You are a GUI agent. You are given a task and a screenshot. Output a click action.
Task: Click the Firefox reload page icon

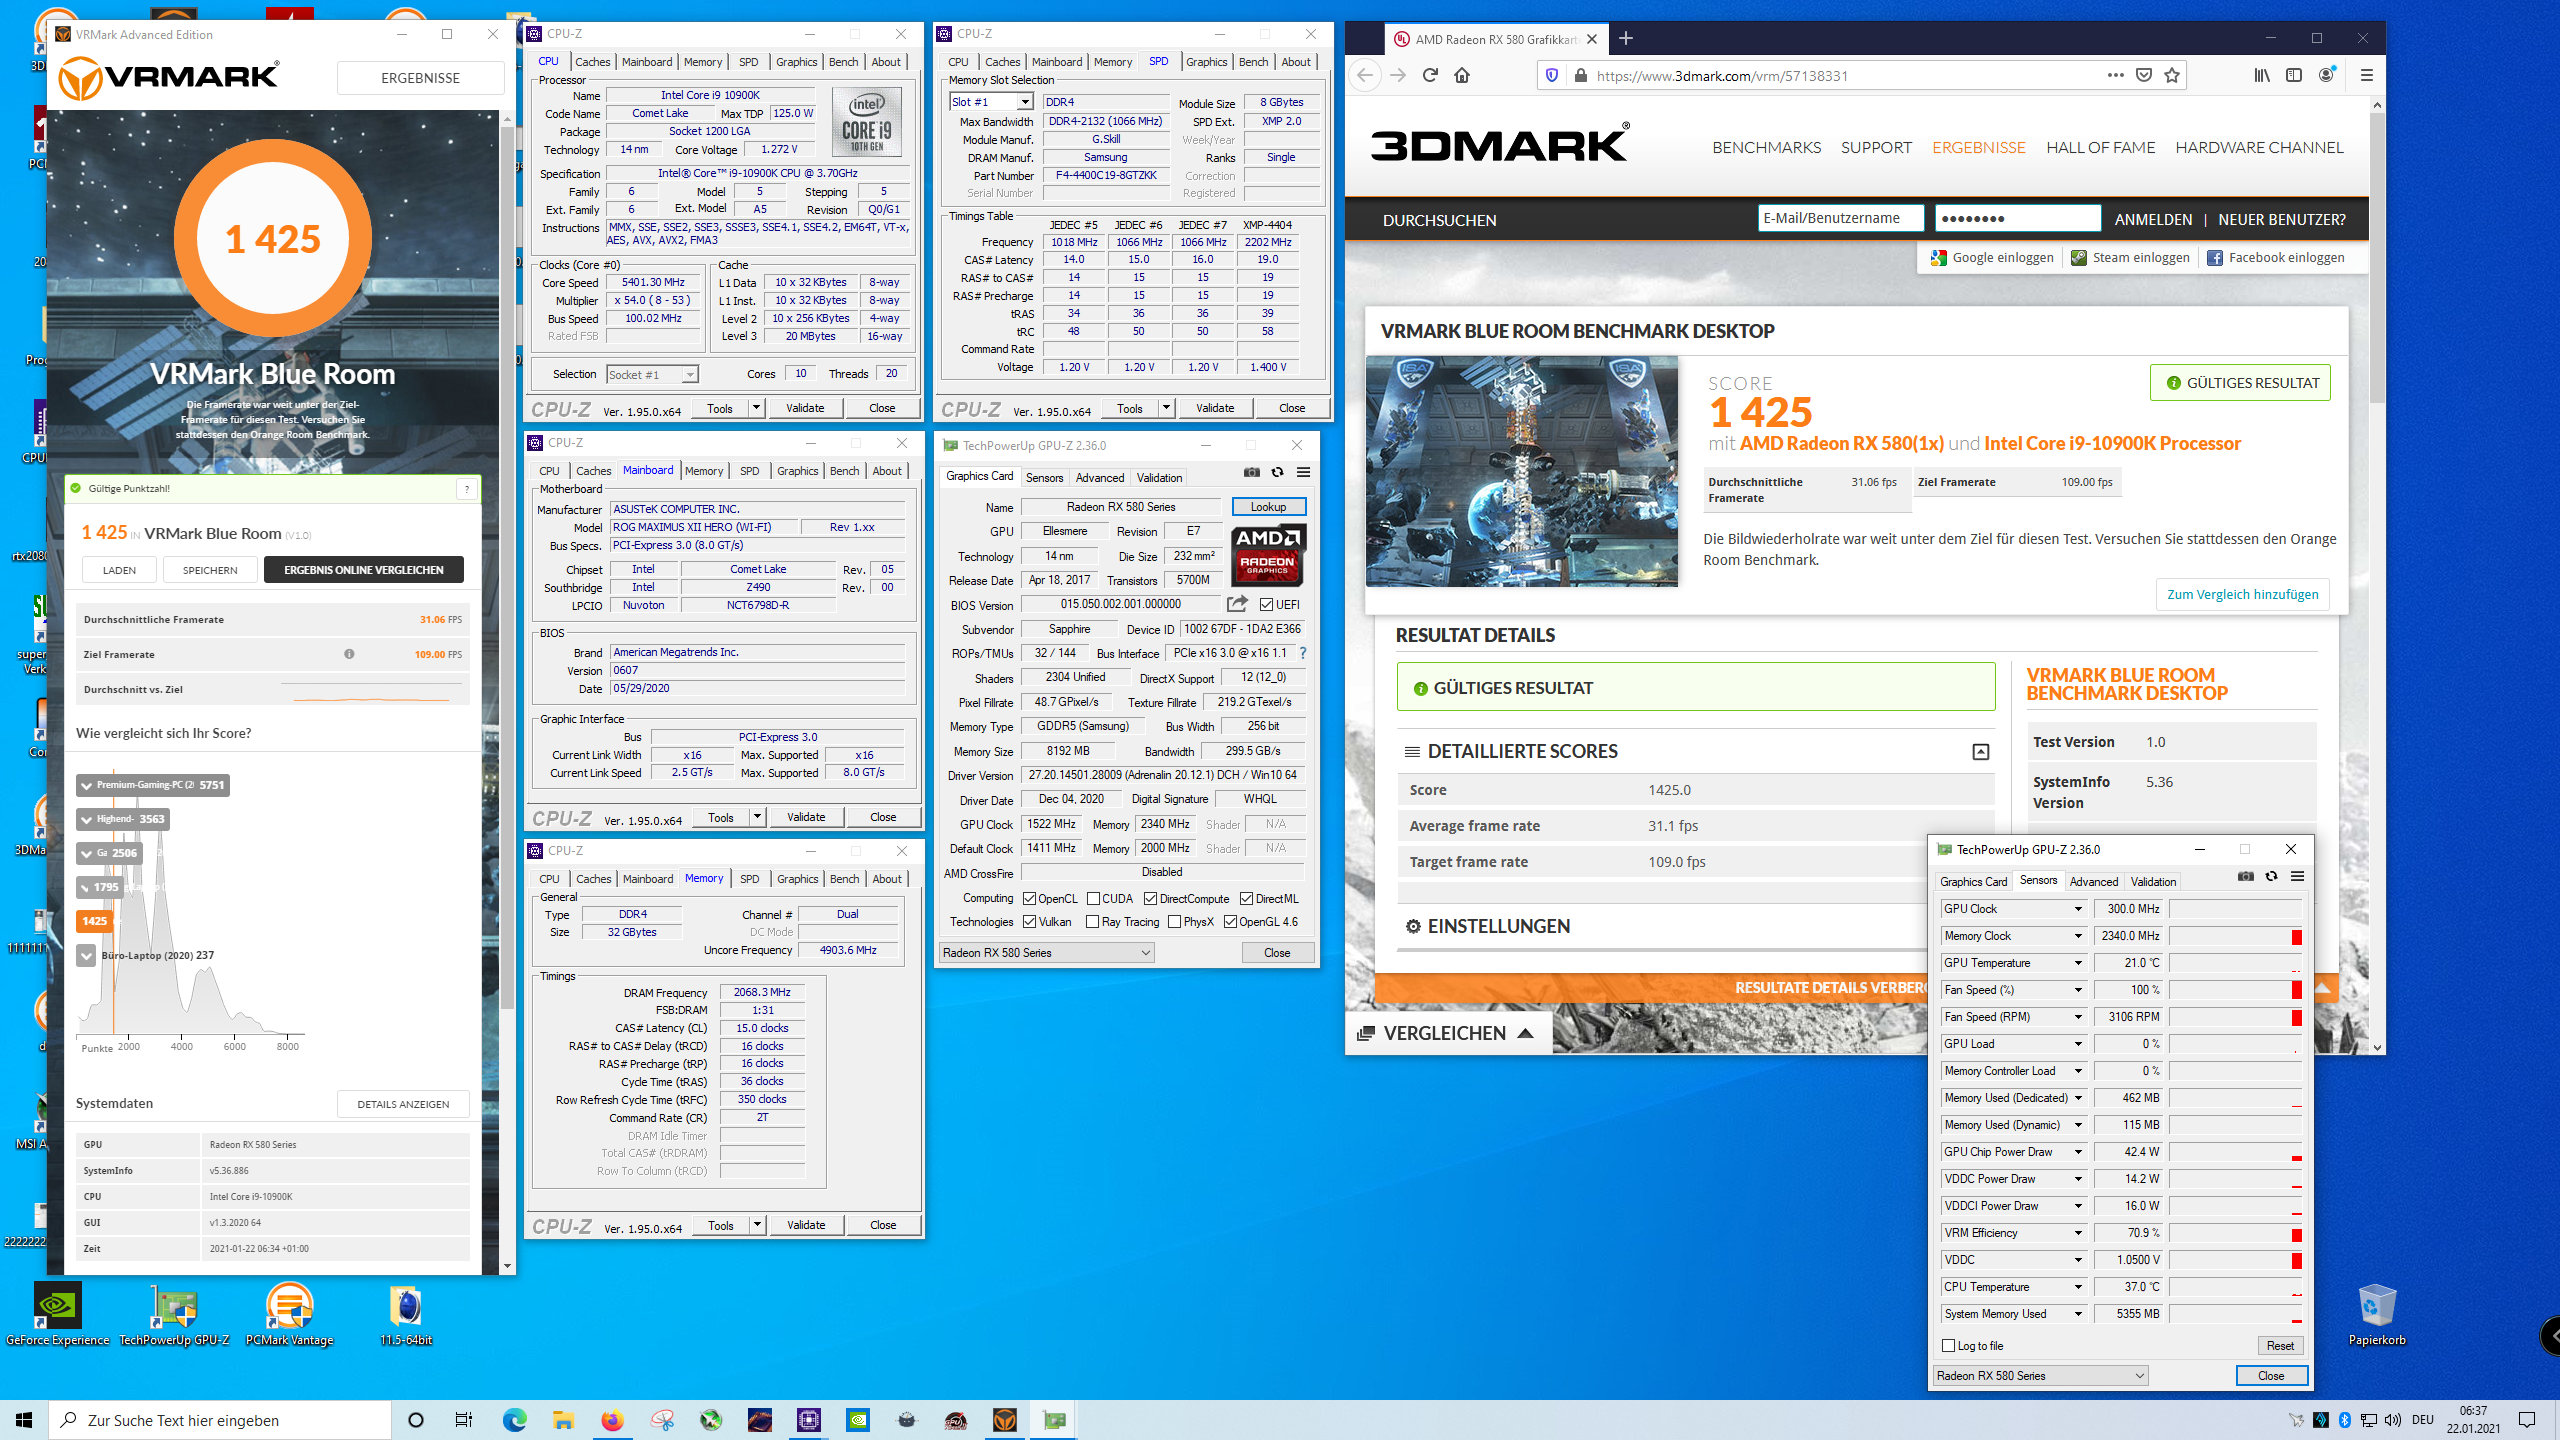pyautogui.click(x=1430, y=75)
